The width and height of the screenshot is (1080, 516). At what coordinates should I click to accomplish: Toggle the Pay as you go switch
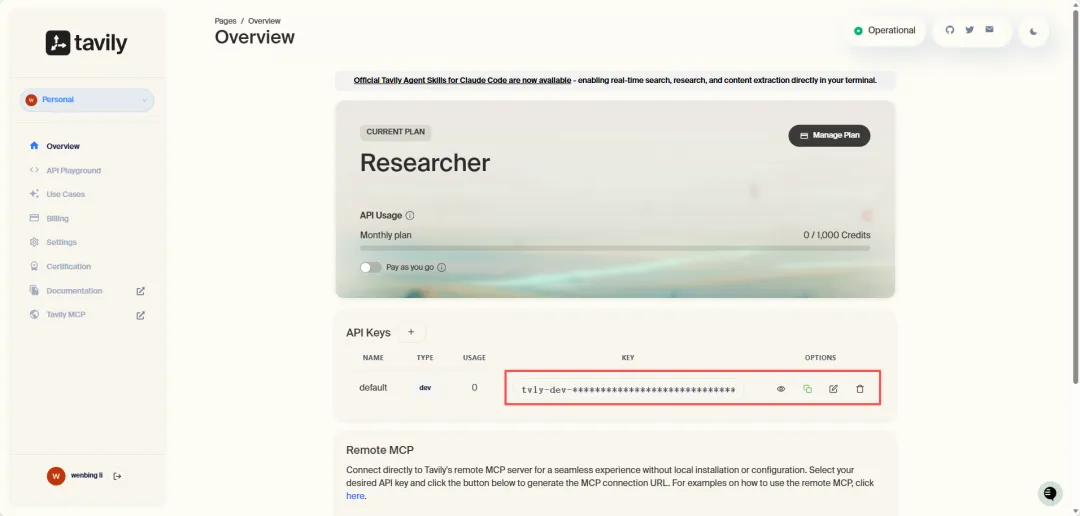coord(371,267)
